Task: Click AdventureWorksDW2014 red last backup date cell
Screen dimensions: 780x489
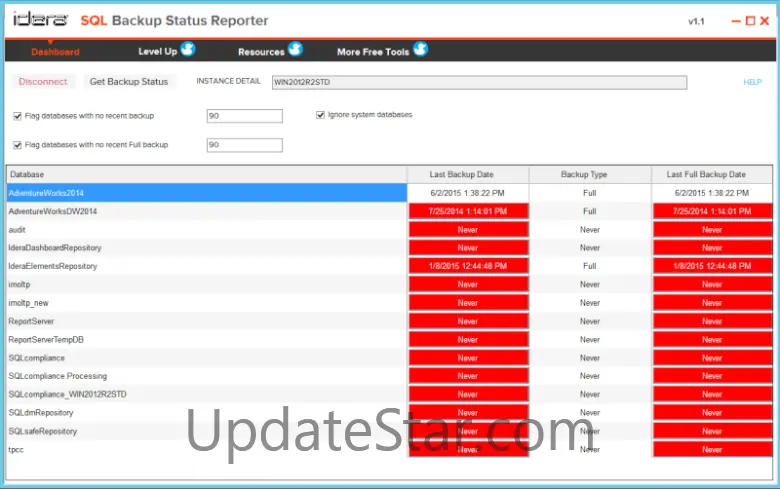Action: tap(468, 211)
